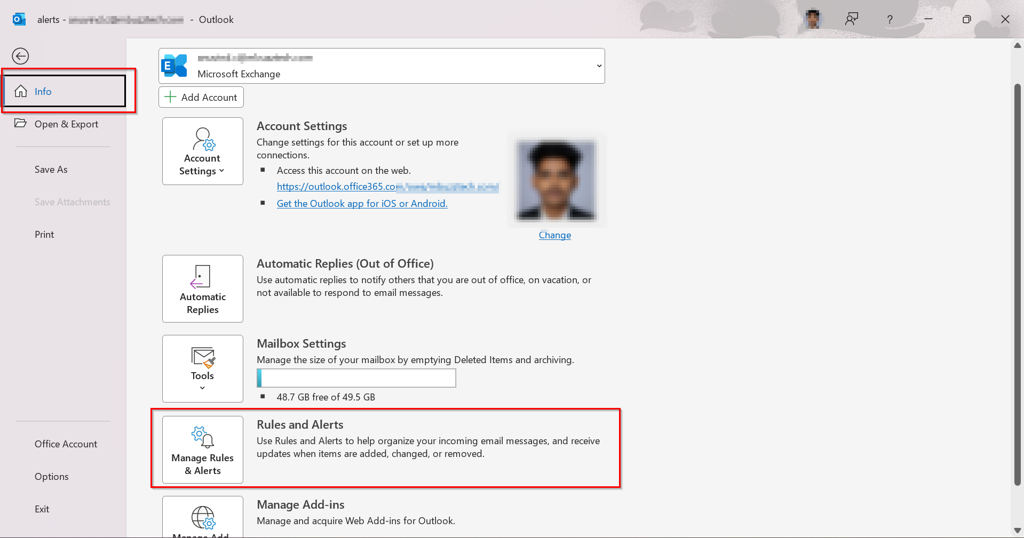Click the feedback person icon in title bar
Image resolution: width=1024 pixels, height=538 pixels.
851,19
